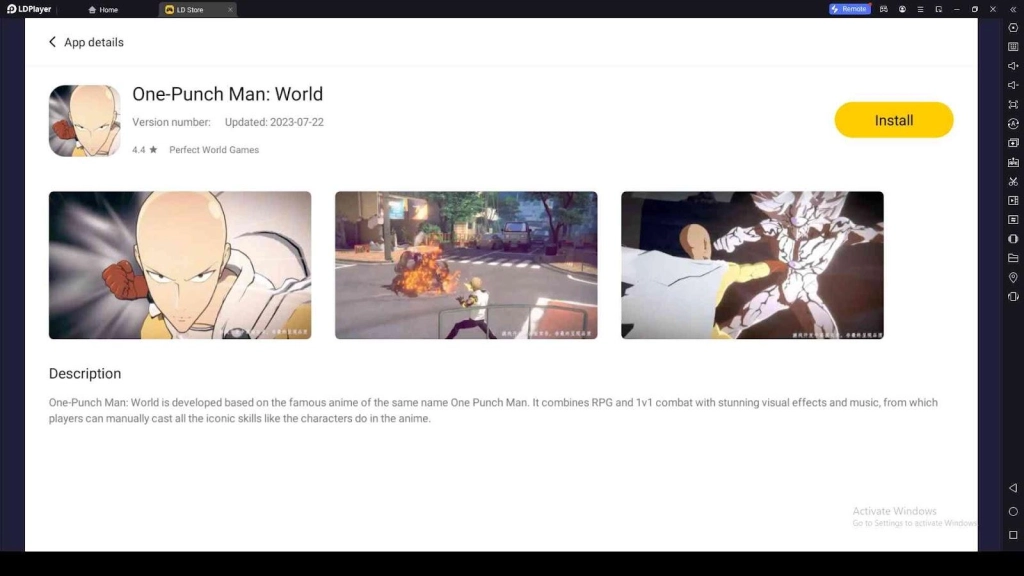Open the gamepad icon in title bar
The height and width of the screenshot is (576, 1024).
[x=884, y=9]
